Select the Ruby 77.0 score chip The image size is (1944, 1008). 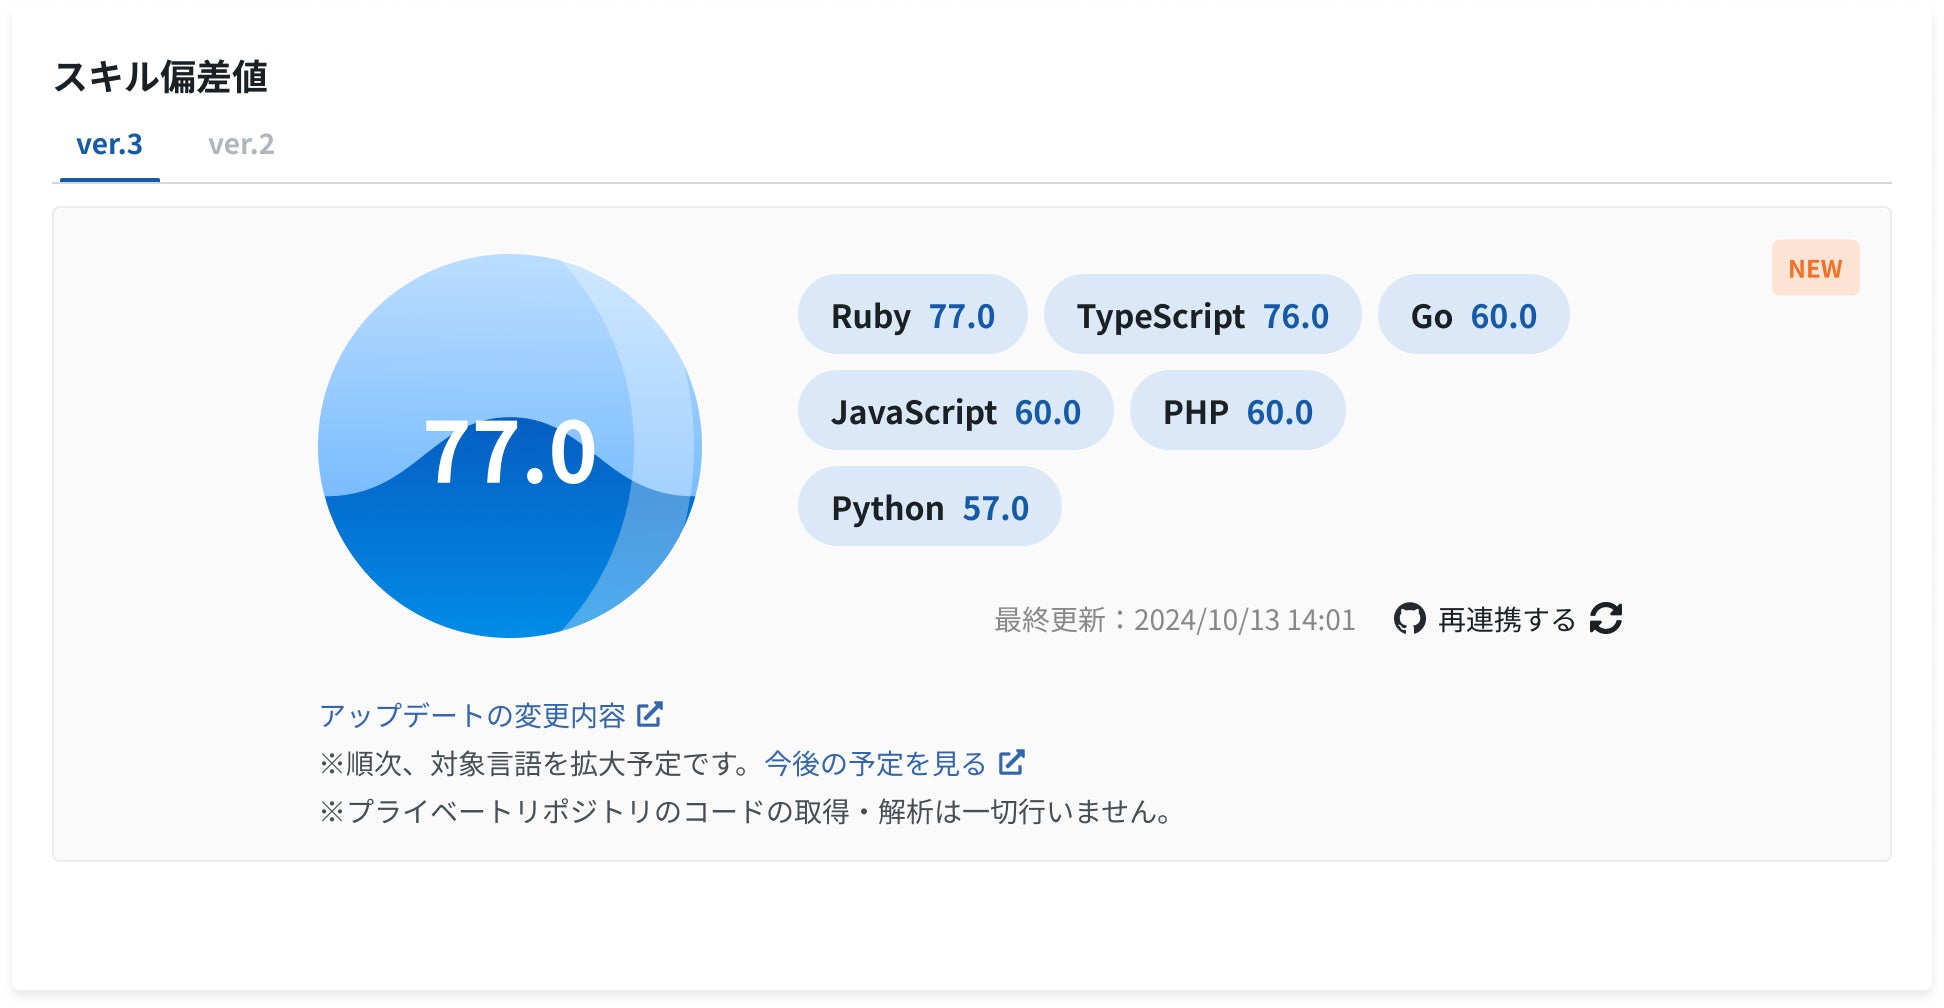[912, 315]
